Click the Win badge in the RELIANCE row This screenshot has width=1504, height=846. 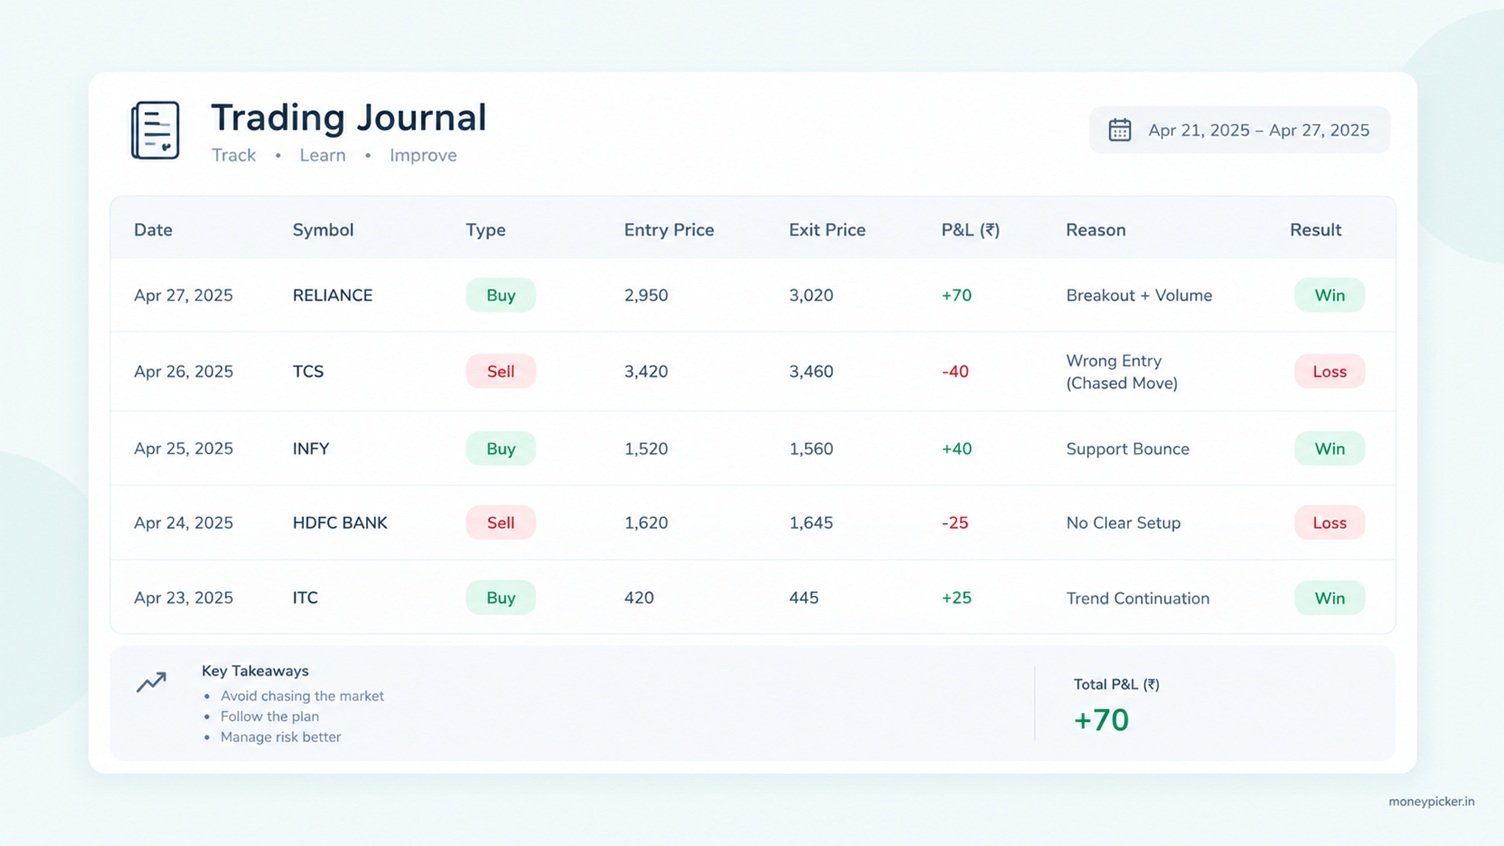point(1330,295)
